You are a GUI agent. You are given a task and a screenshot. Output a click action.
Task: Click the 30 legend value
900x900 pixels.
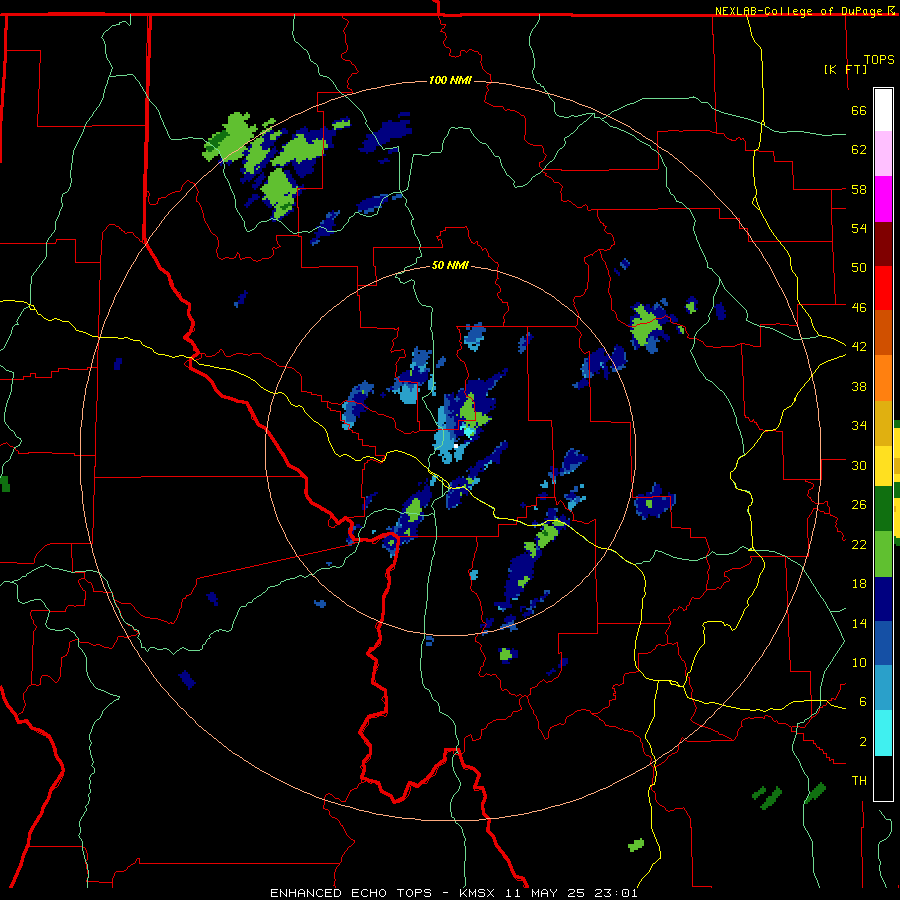pos(859,465)
